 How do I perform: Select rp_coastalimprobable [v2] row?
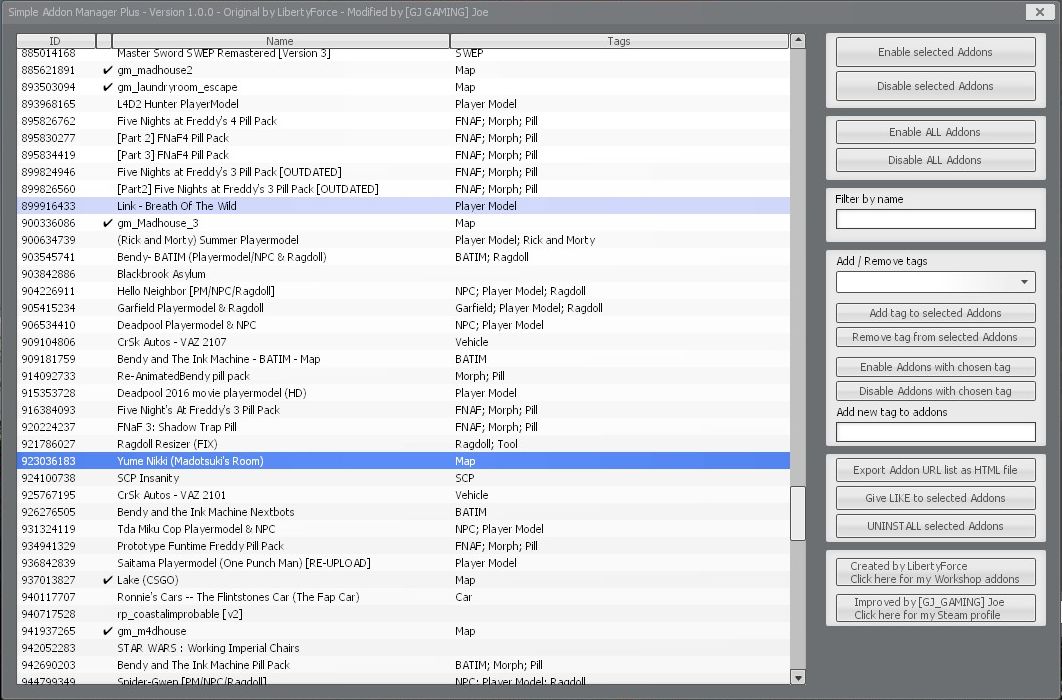[403, 614]
